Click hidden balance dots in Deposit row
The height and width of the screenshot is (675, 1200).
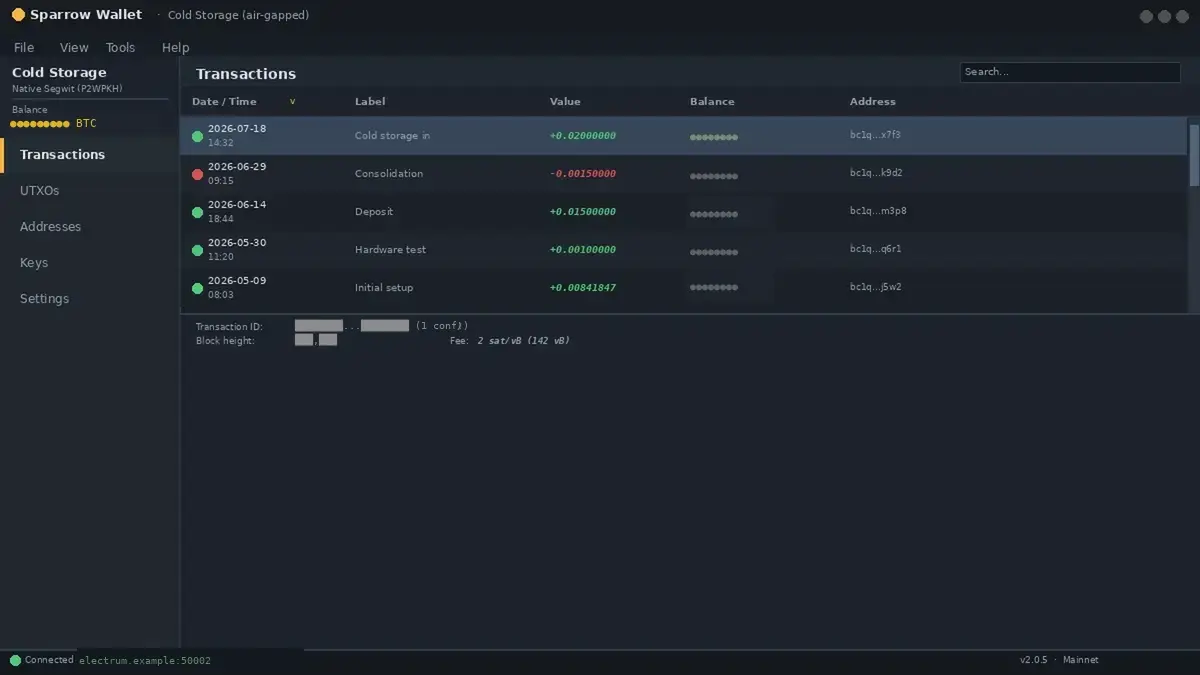tap(714, 214)
